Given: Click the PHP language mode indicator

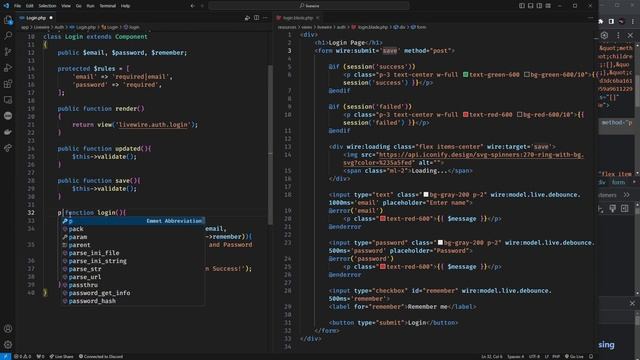Looking at the screenshot, I should (x=556, y=356).
